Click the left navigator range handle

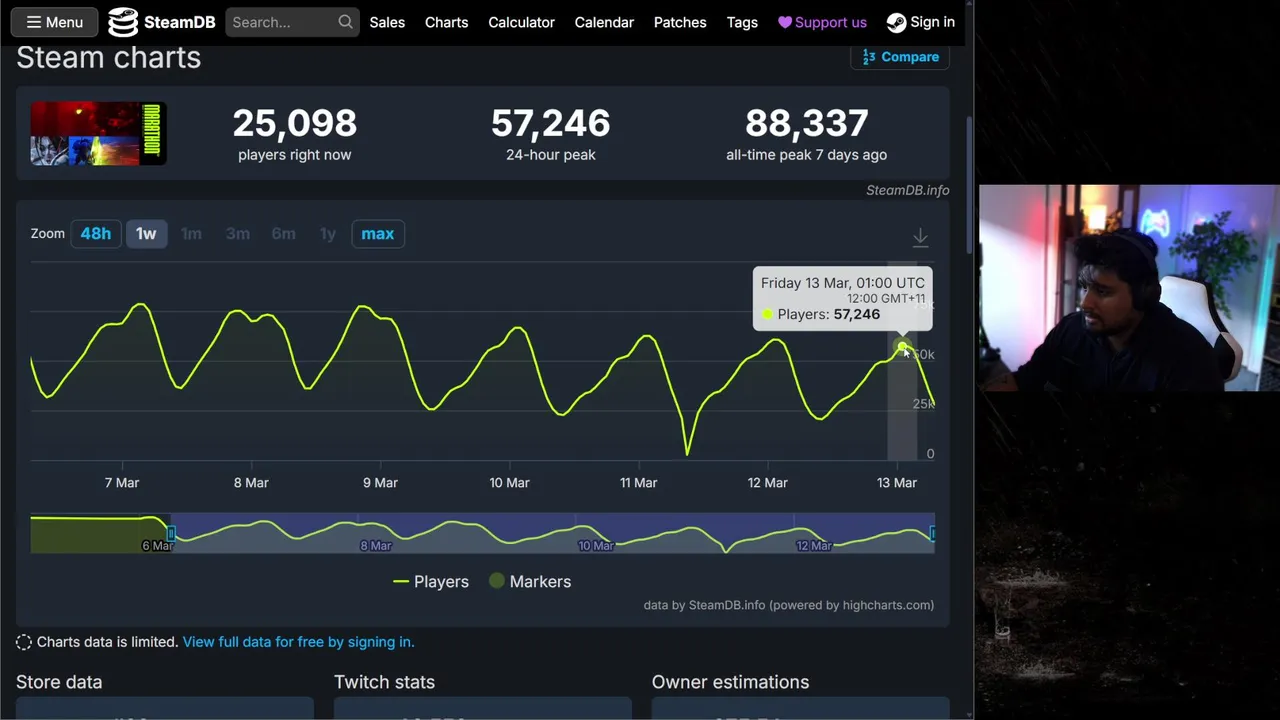tap(171, 534)
